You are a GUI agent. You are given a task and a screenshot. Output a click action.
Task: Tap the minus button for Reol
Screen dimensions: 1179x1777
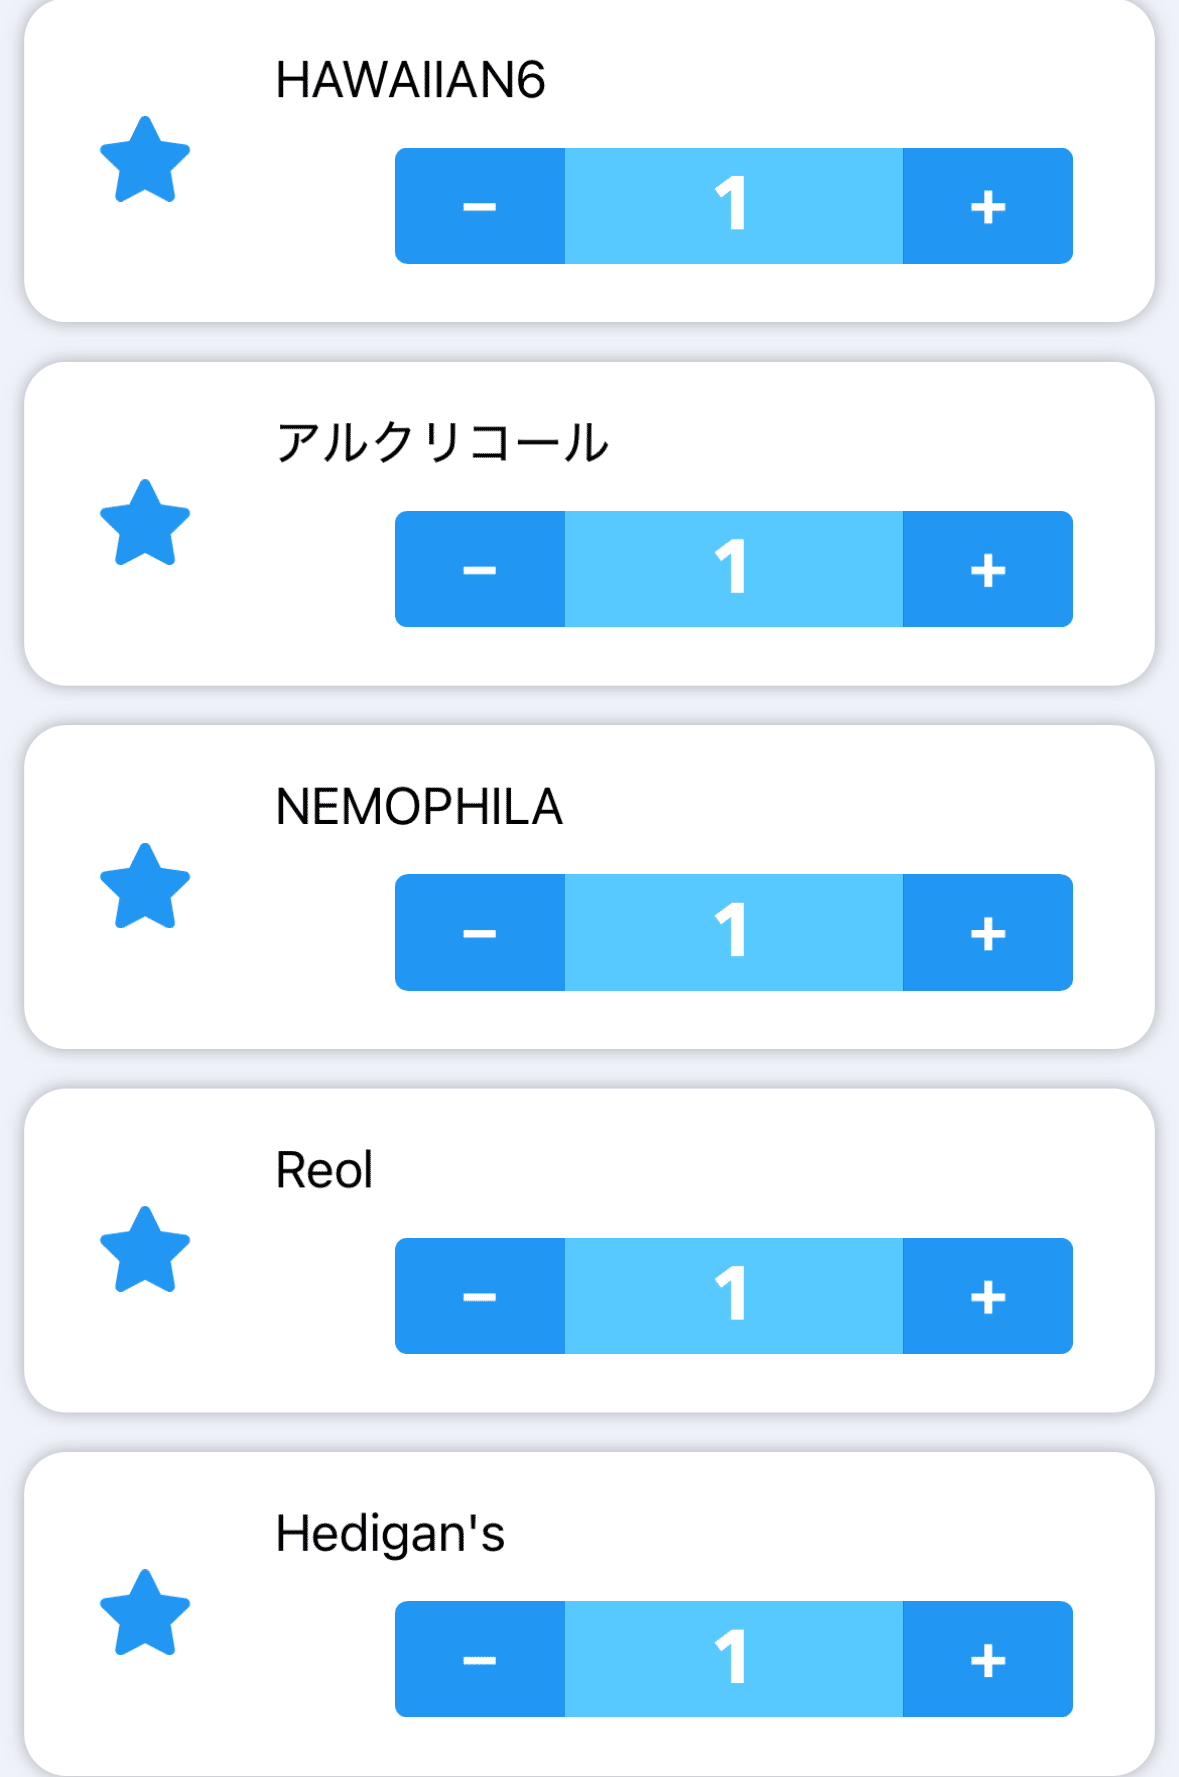[x=480, y=1296]
